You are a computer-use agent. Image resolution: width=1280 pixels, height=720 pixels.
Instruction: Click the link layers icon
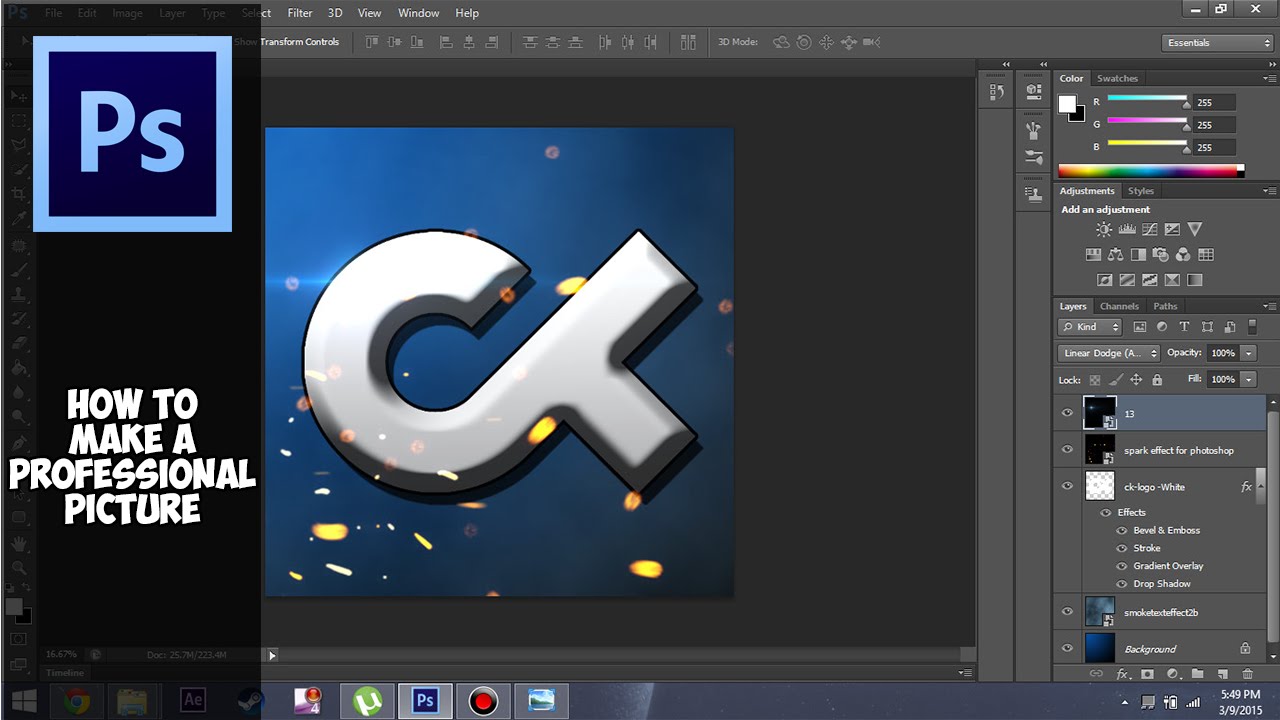1096,674
